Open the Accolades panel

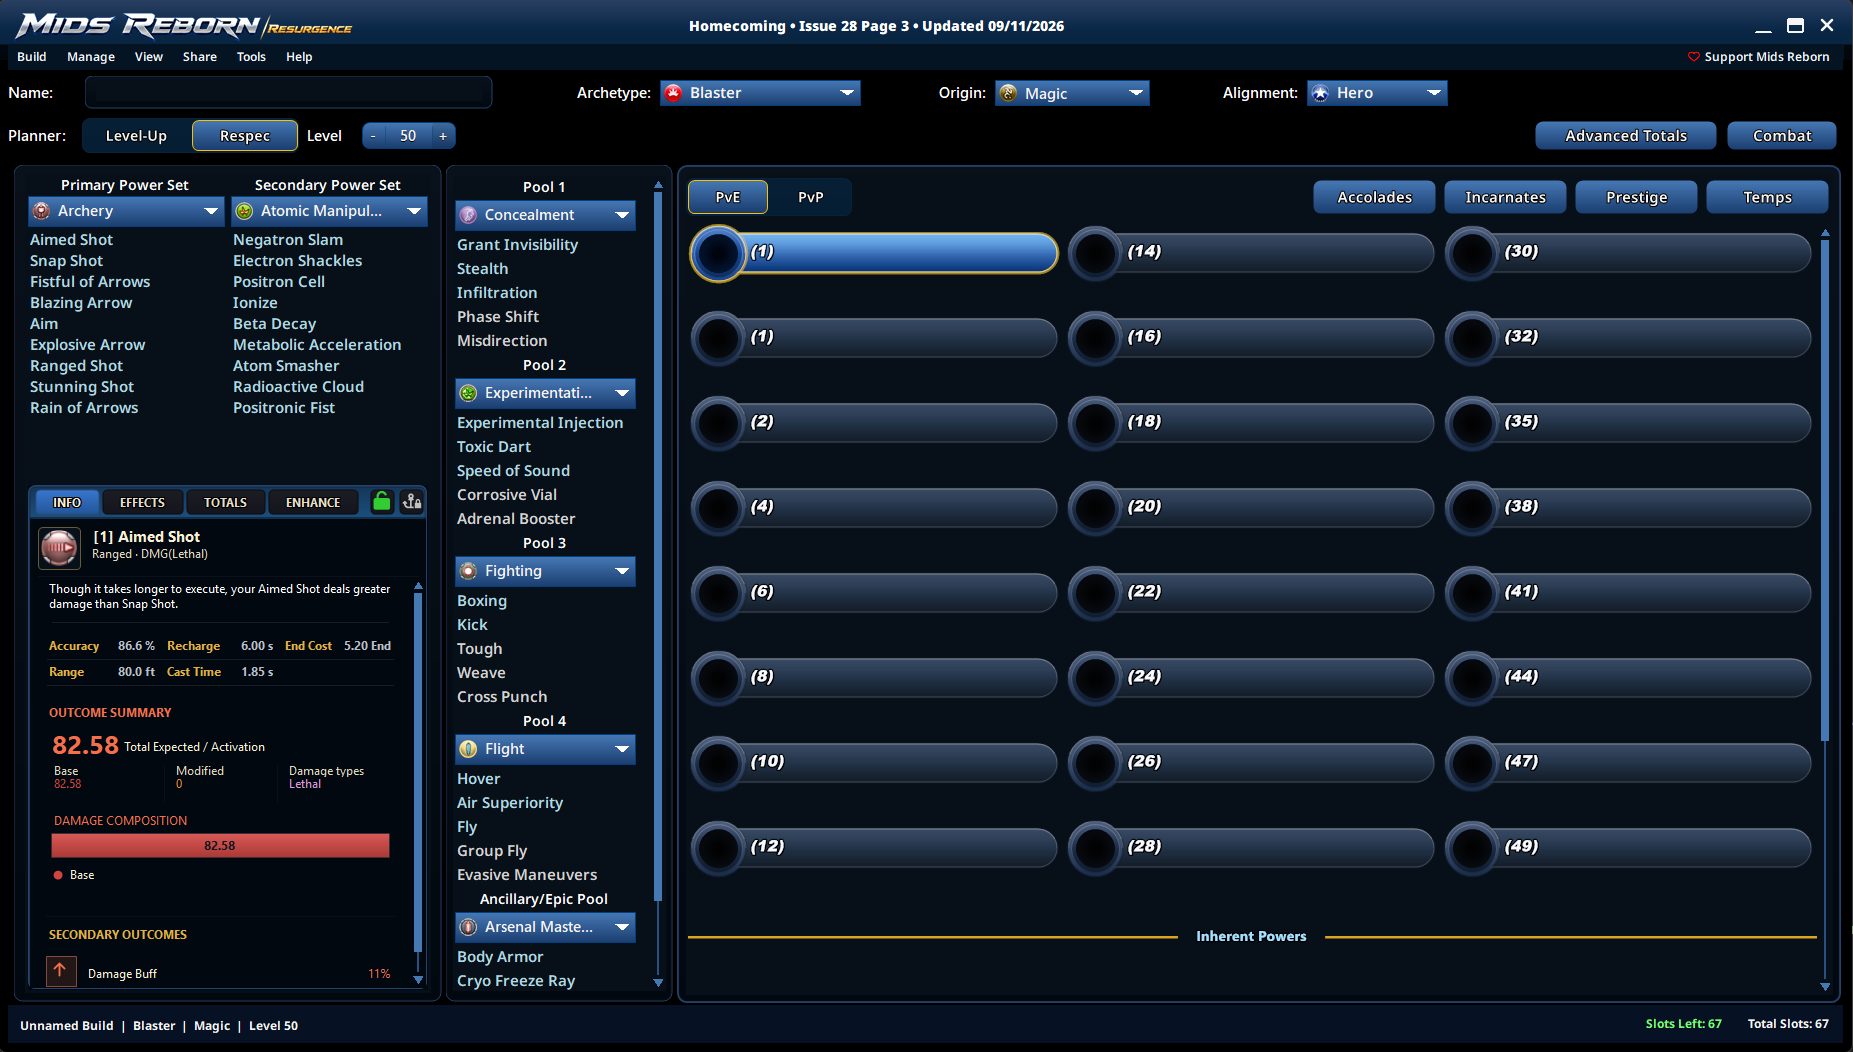coord(1375,197)
